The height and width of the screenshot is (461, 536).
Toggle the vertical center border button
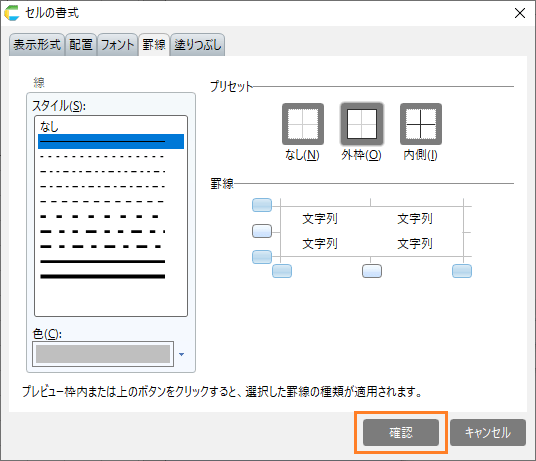372,271
